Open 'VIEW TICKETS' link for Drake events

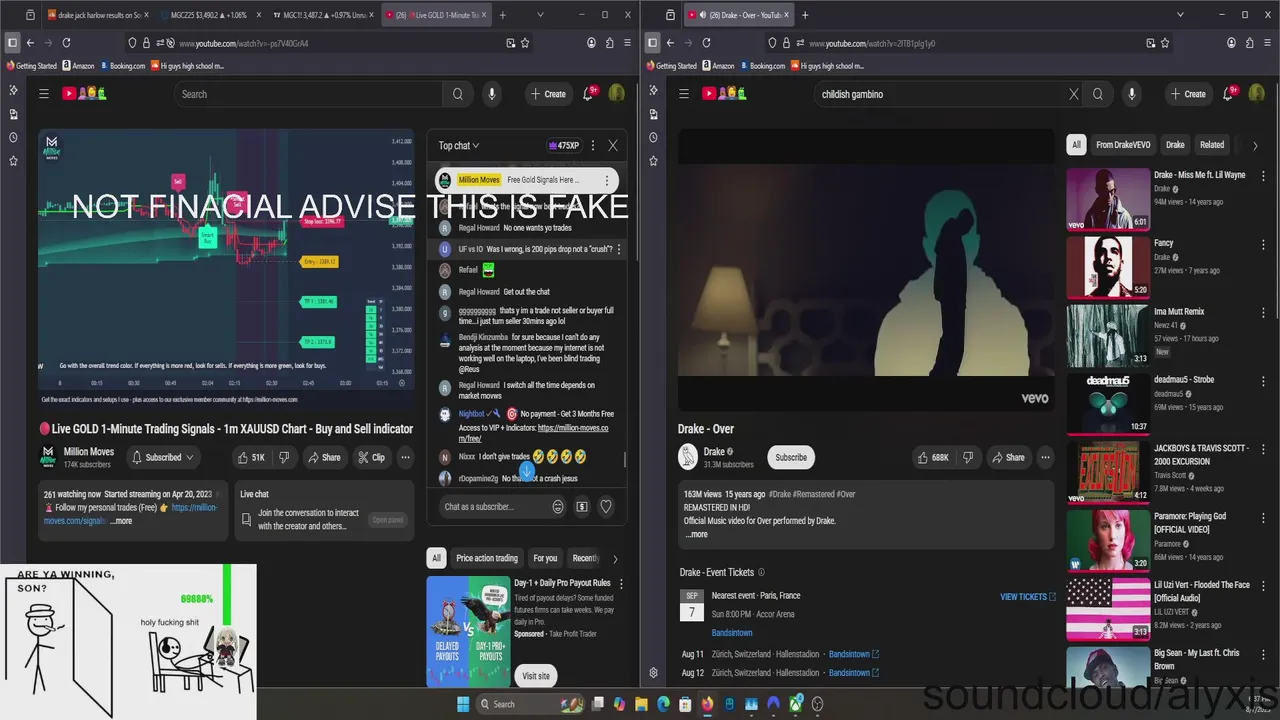pos(1028,597)
